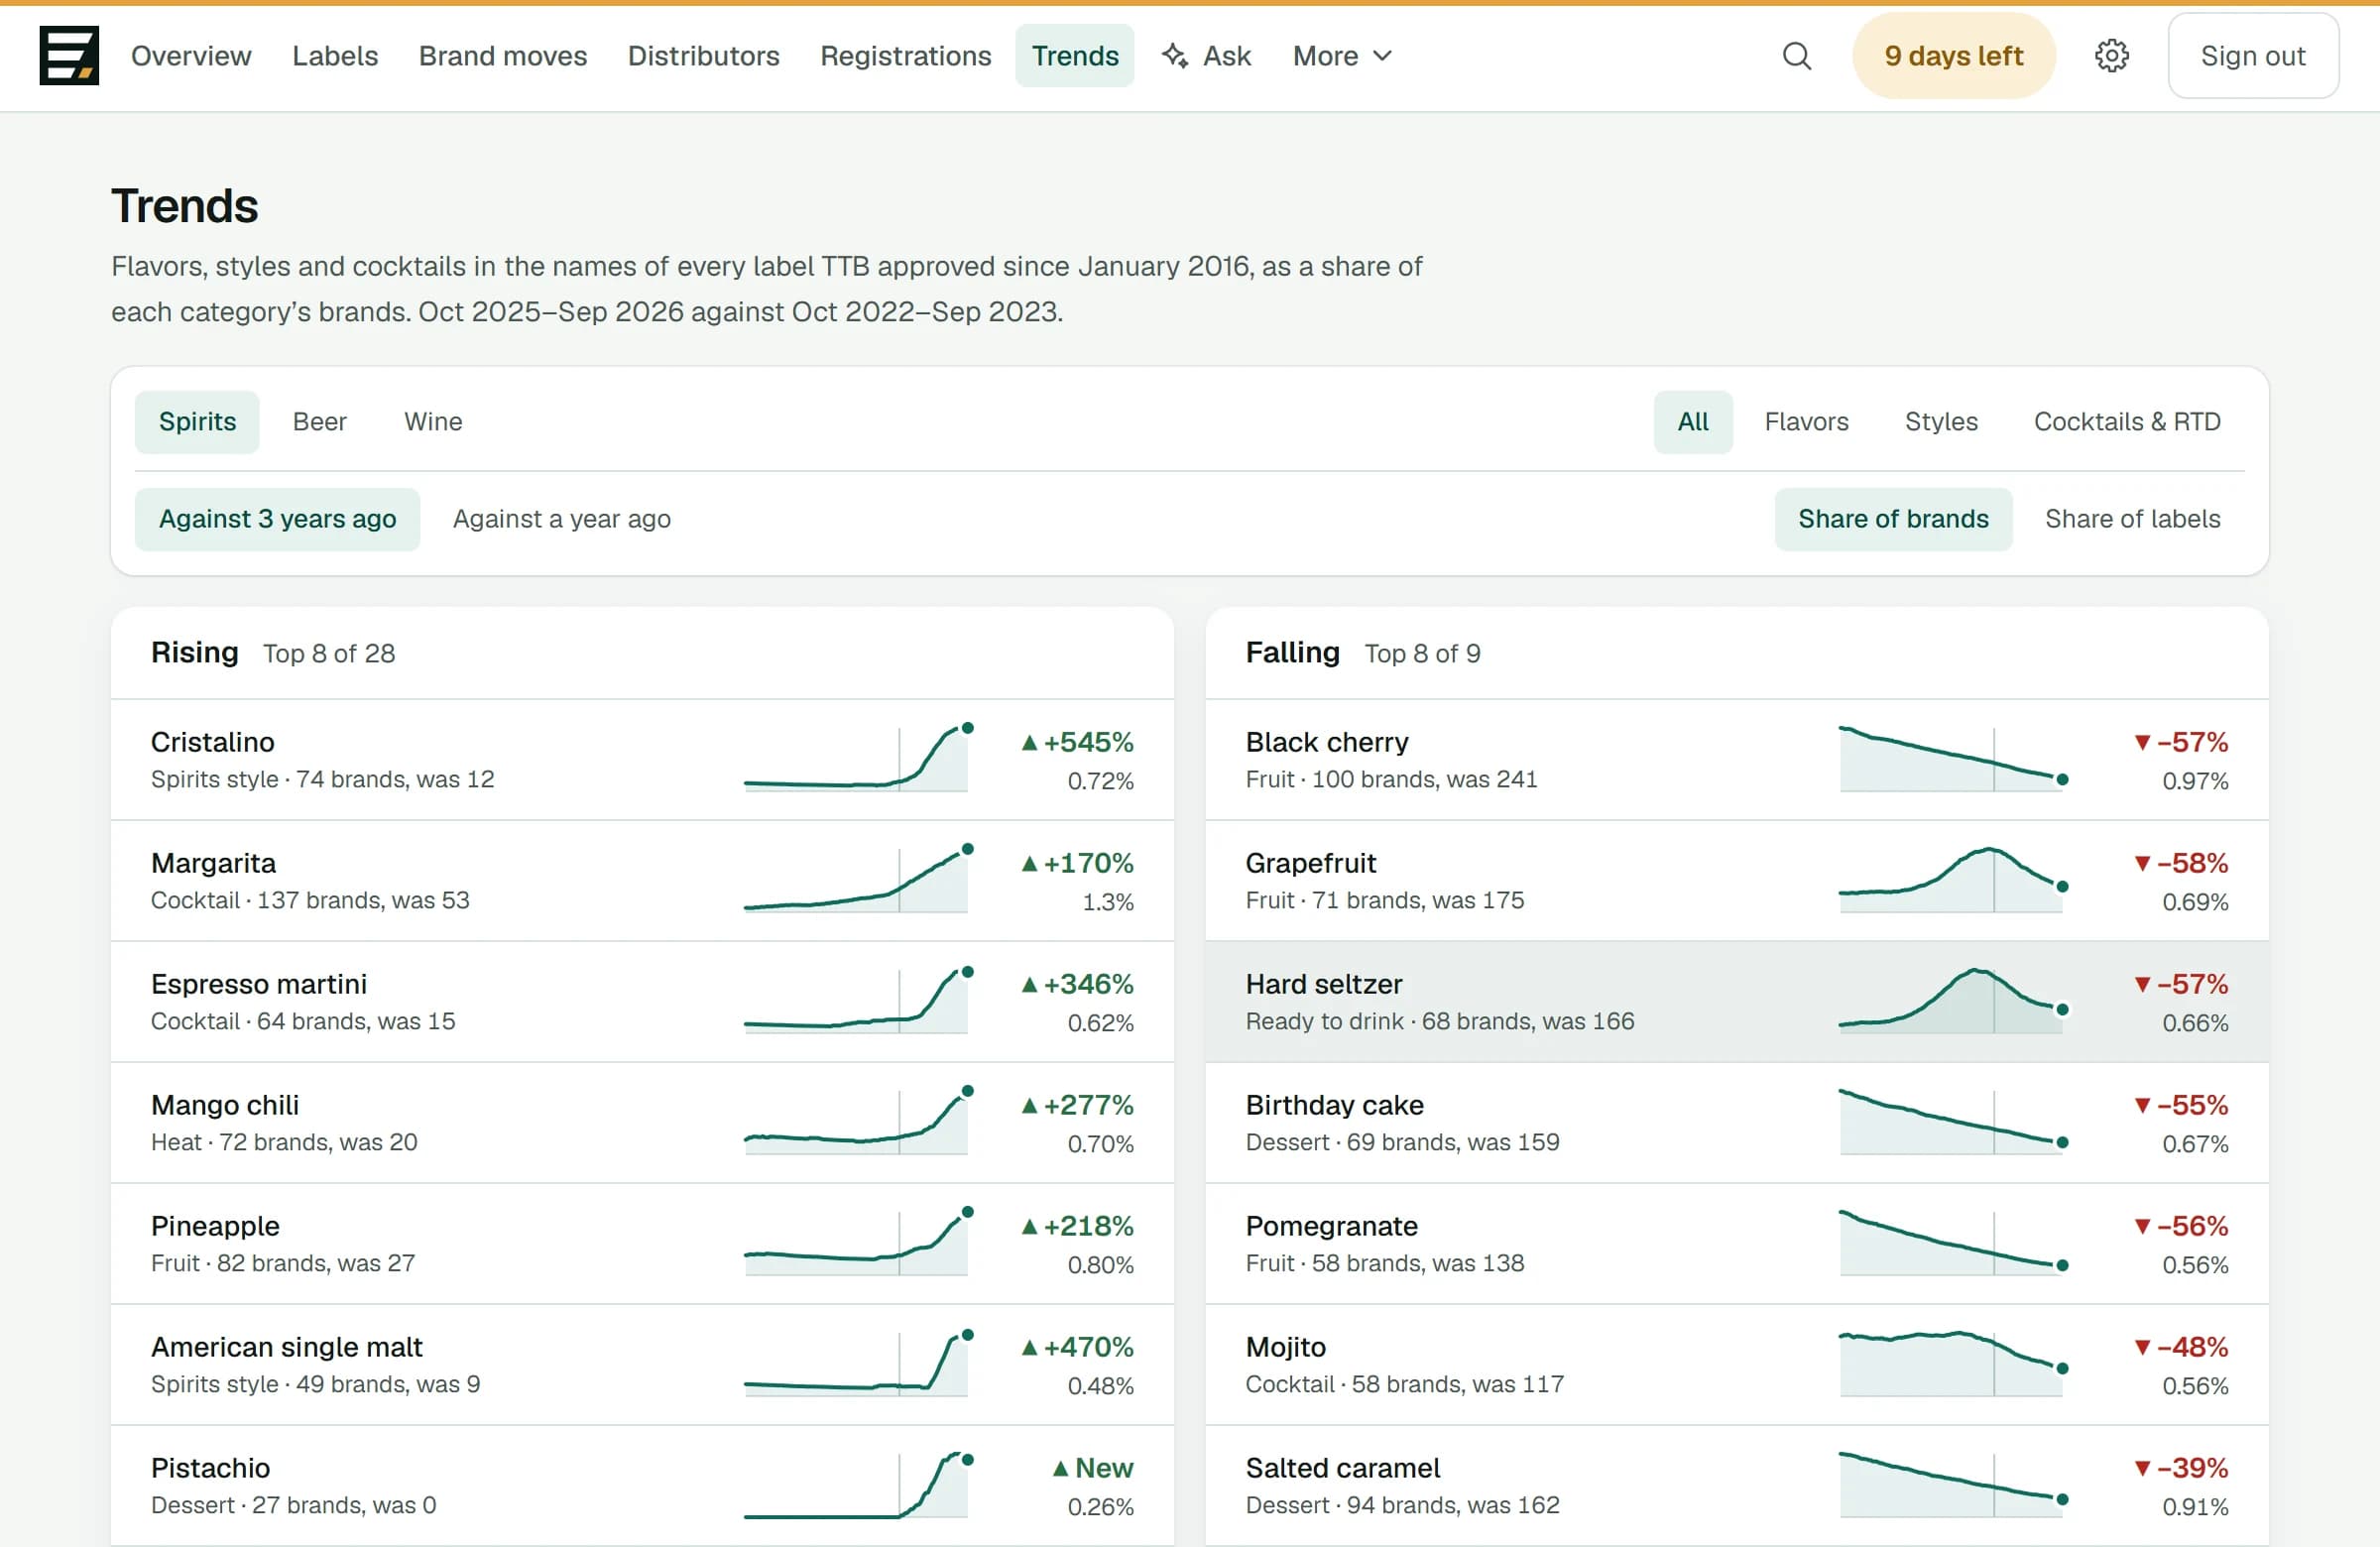Image resolution: width=2380 pixels, height=1547 pixels.
Task: Open the Black cherry falling row
Action: pyautogui.click(x=1737, y=760)
